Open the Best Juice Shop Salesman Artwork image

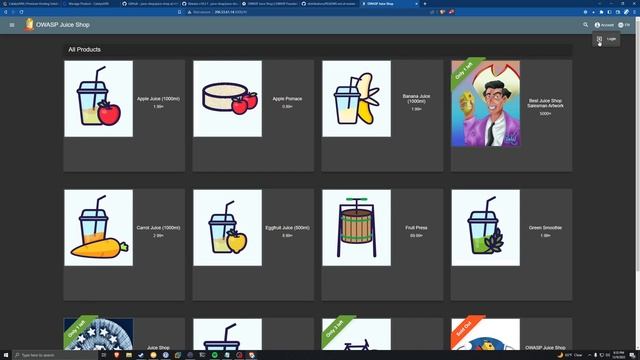[x=486, y=104]
